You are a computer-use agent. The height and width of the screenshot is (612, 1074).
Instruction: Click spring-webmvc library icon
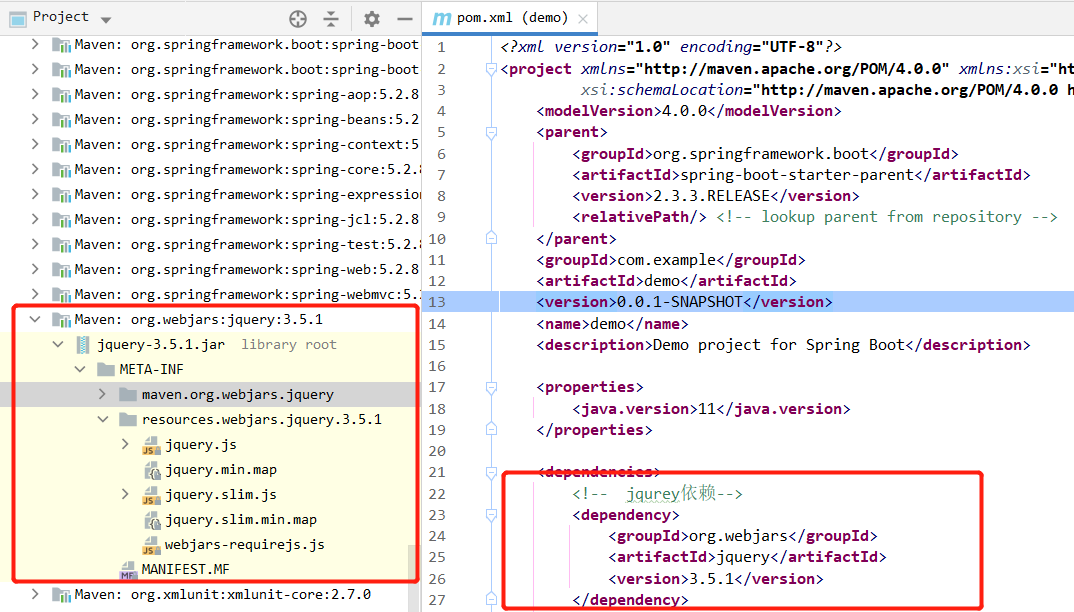tap(62, 295)
